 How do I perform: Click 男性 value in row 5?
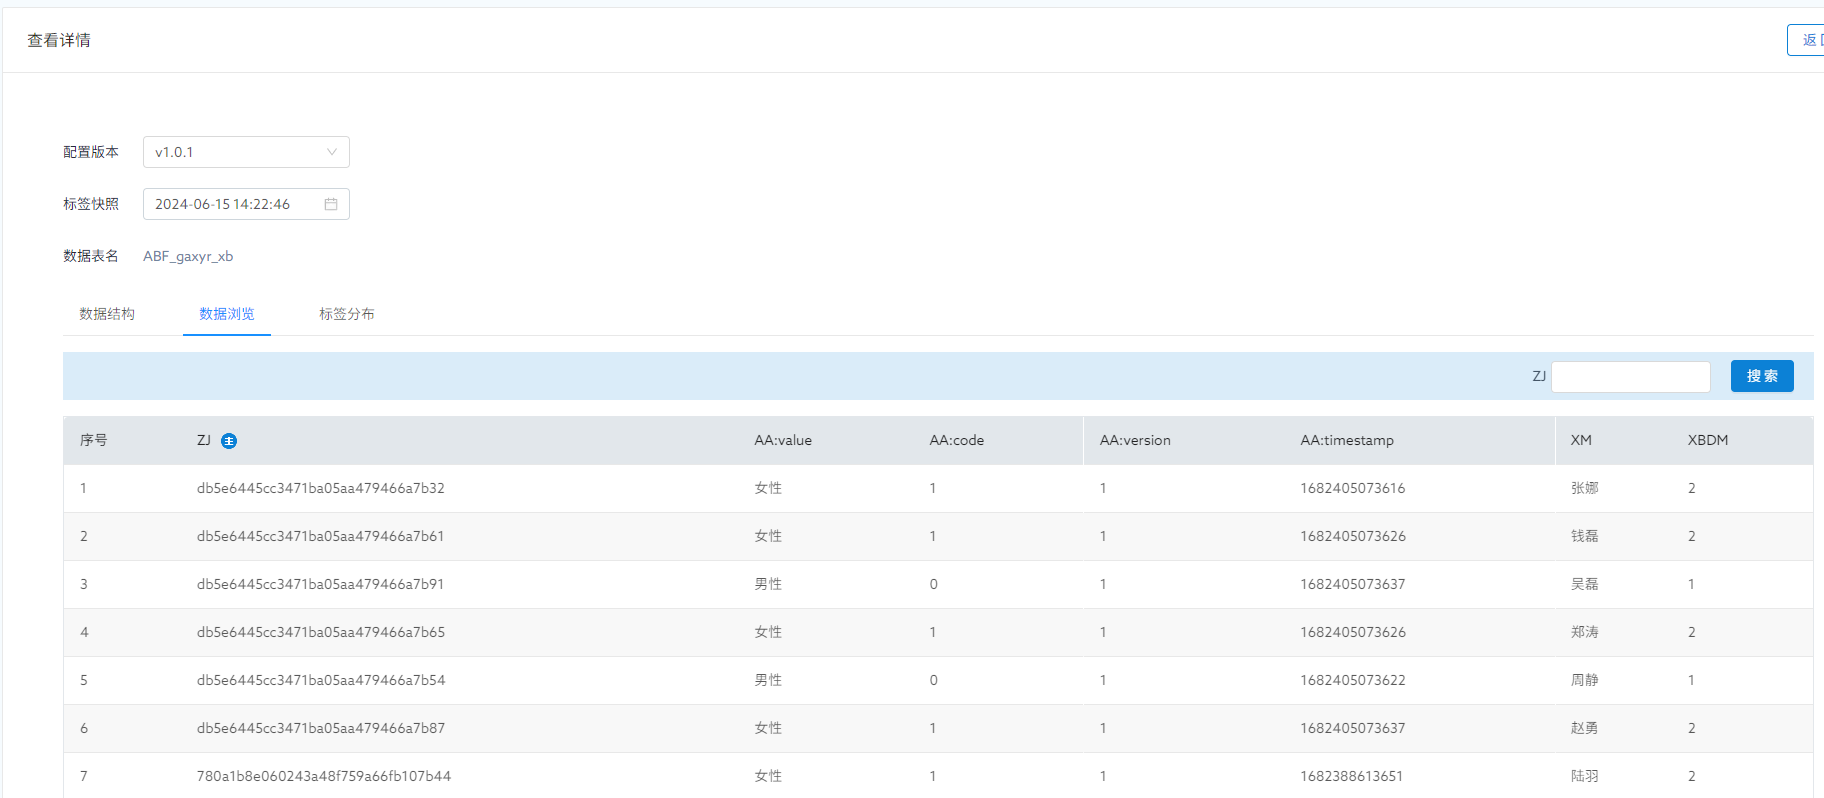pos(768,680)
